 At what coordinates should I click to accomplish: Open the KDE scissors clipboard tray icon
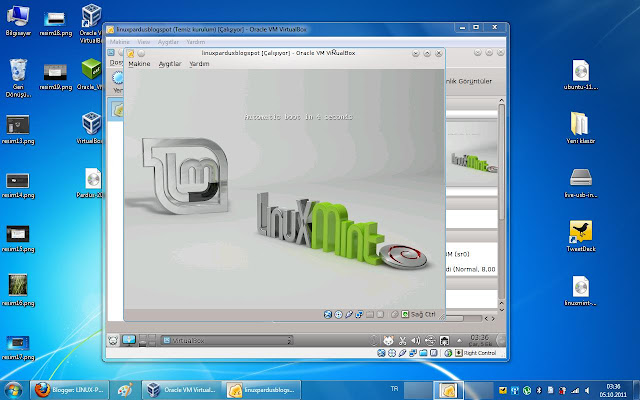402,340
